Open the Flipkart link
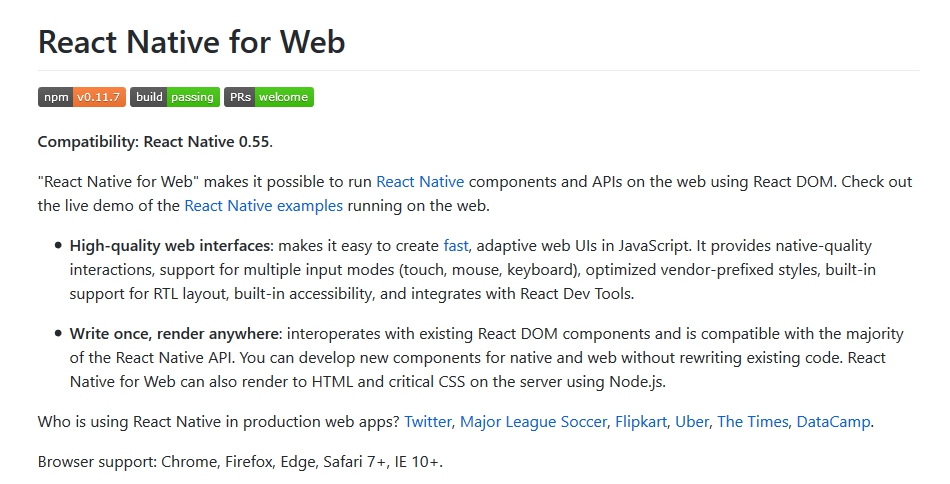The width and height of the screenshot is (950, 484). point(641,422)
